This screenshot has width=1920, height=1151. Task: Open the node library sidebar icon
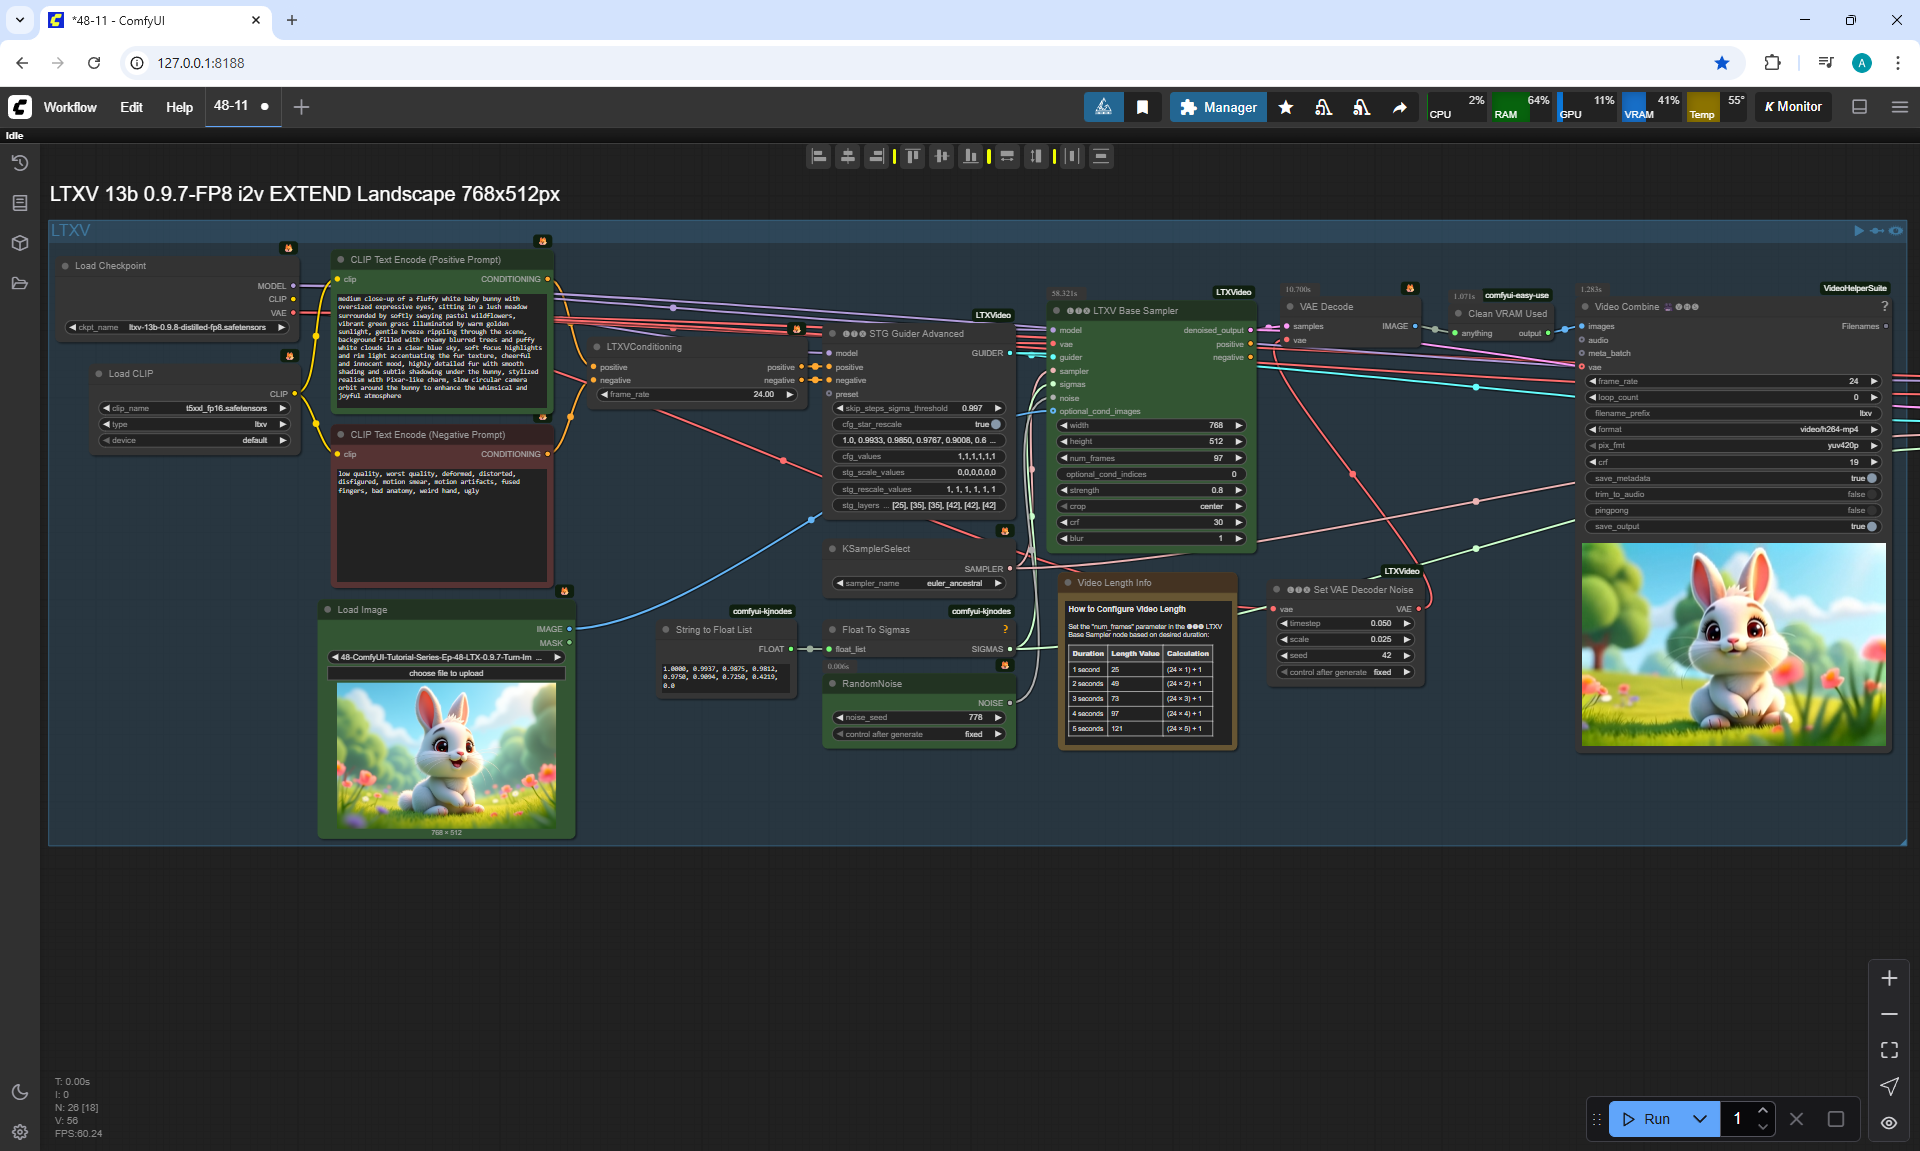tap(19, 203)
